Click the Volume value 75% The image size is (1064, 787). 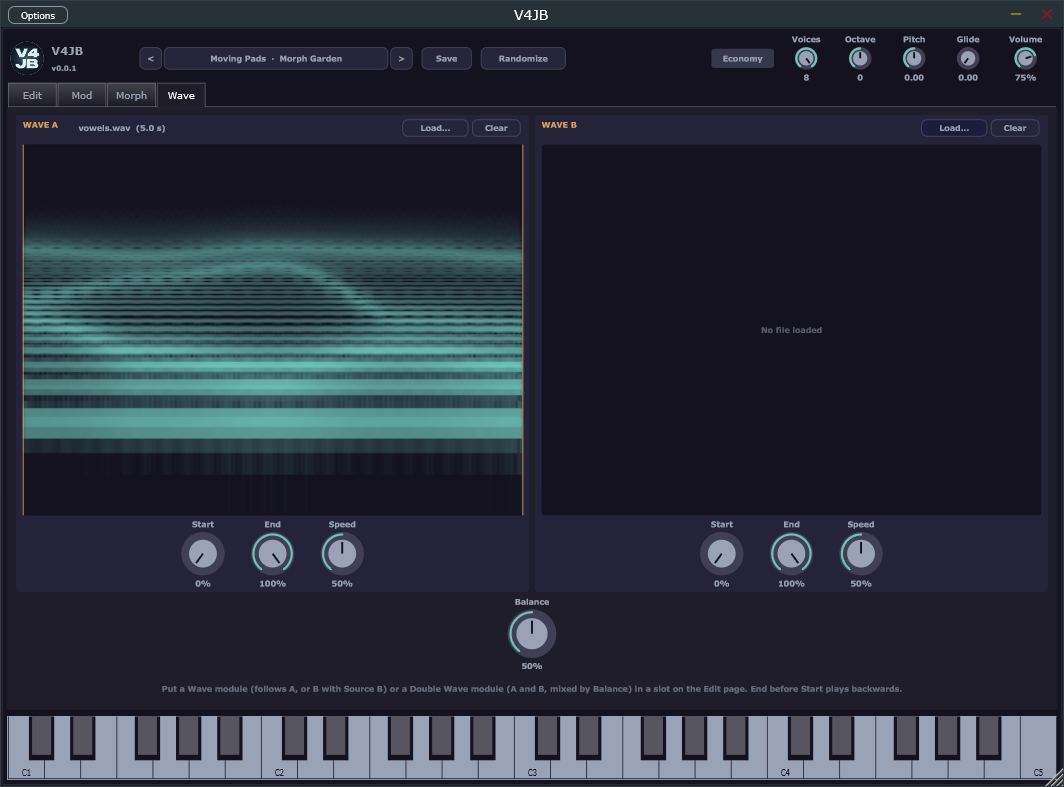pos(1025,78)
